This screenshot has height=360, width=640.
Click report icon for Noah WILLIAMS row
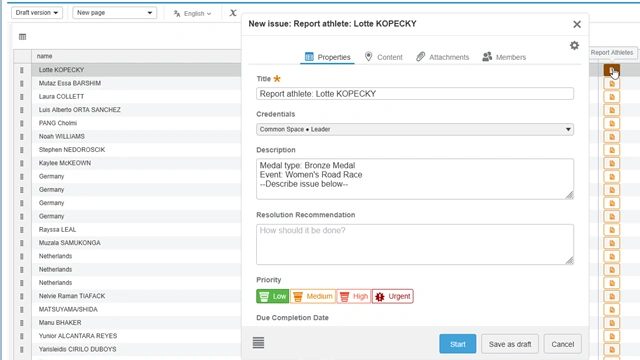pyautogui.click(x=611, y=137)
